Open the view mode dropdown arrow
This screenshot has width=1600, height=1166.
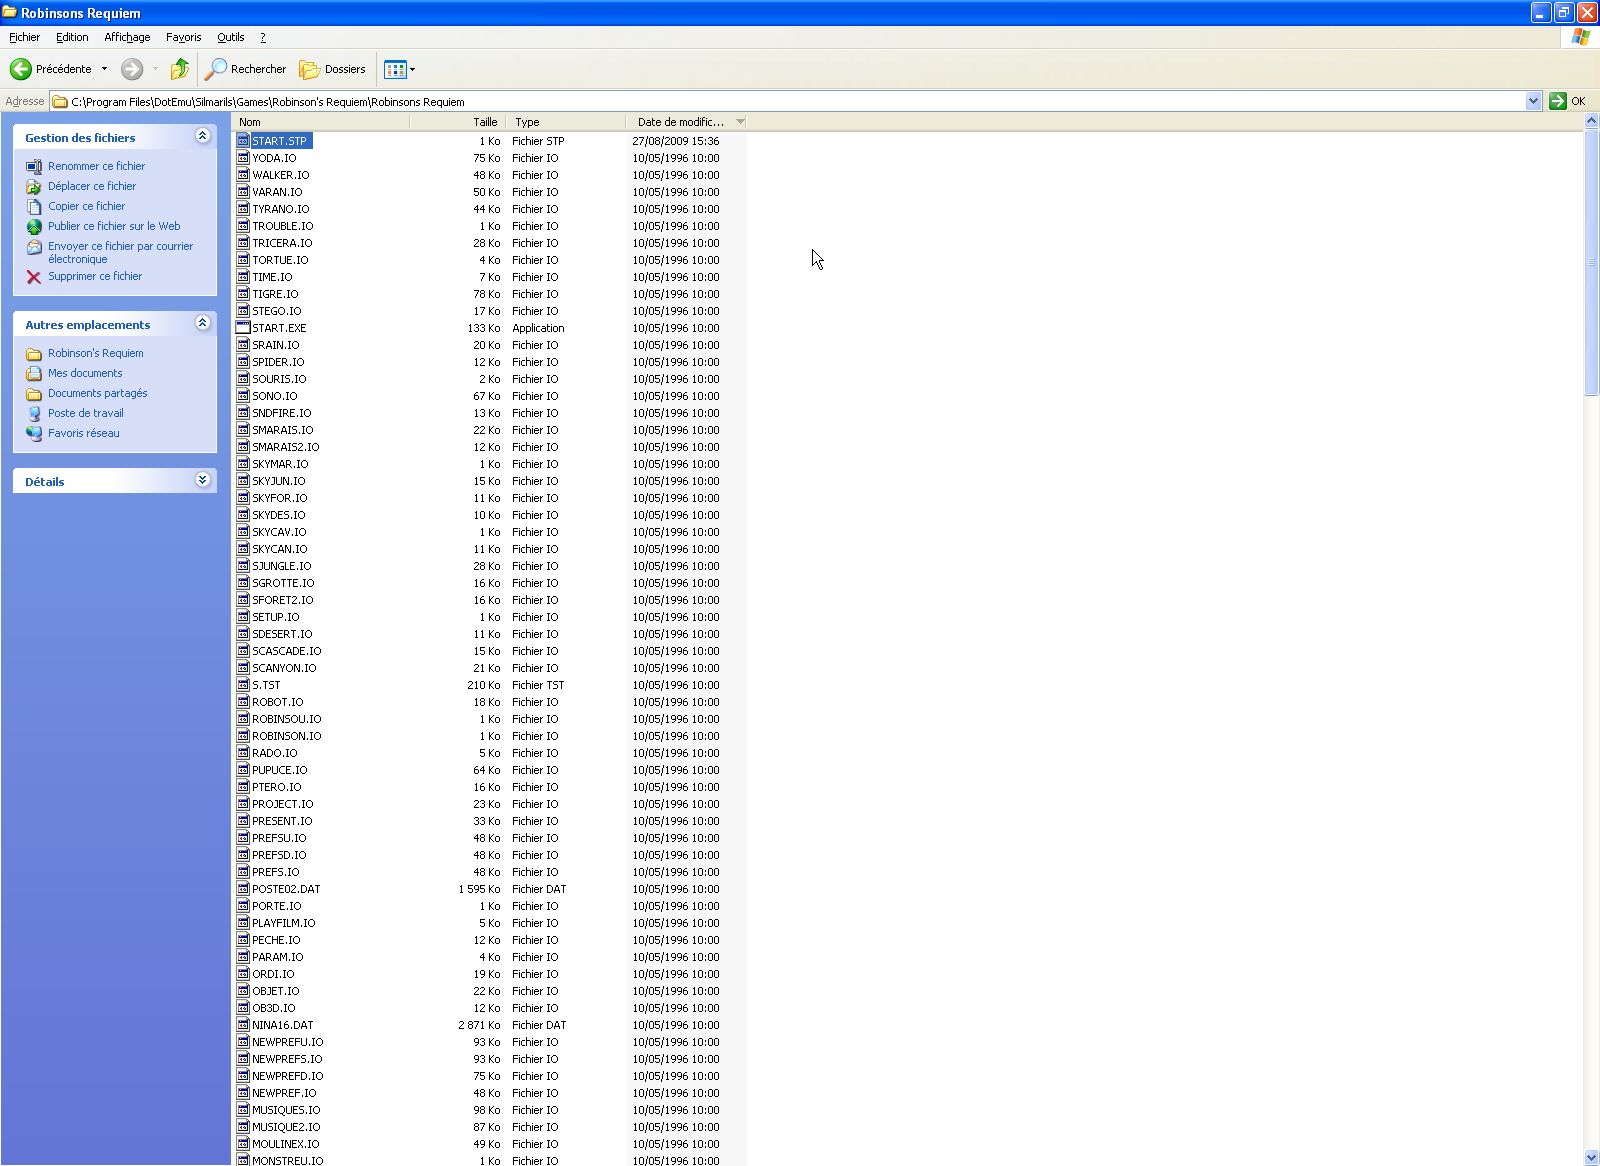(x=412, y=69)
